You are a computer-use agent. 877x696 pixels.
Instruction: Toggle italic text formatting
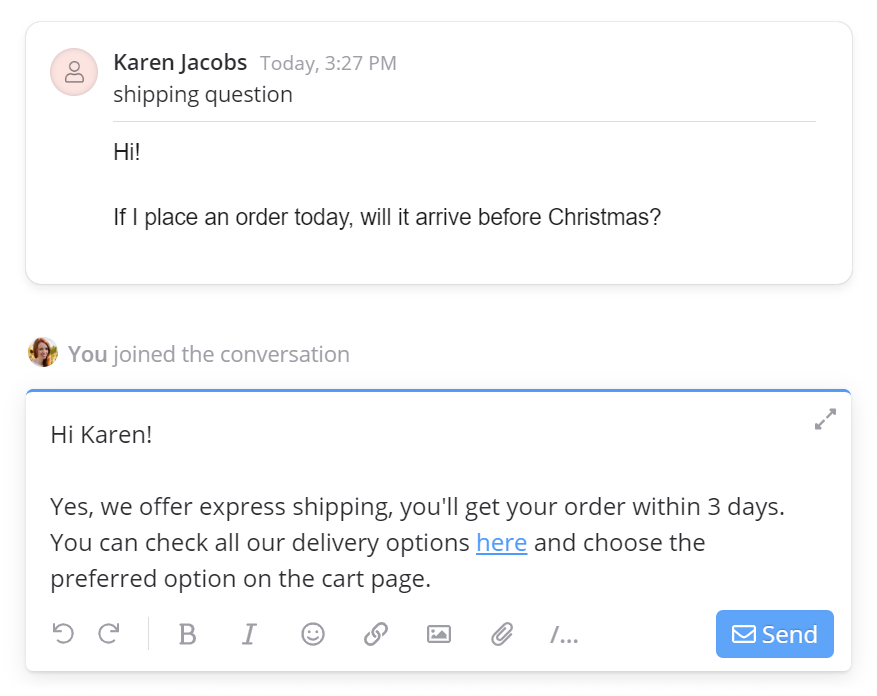pos(249,634)
